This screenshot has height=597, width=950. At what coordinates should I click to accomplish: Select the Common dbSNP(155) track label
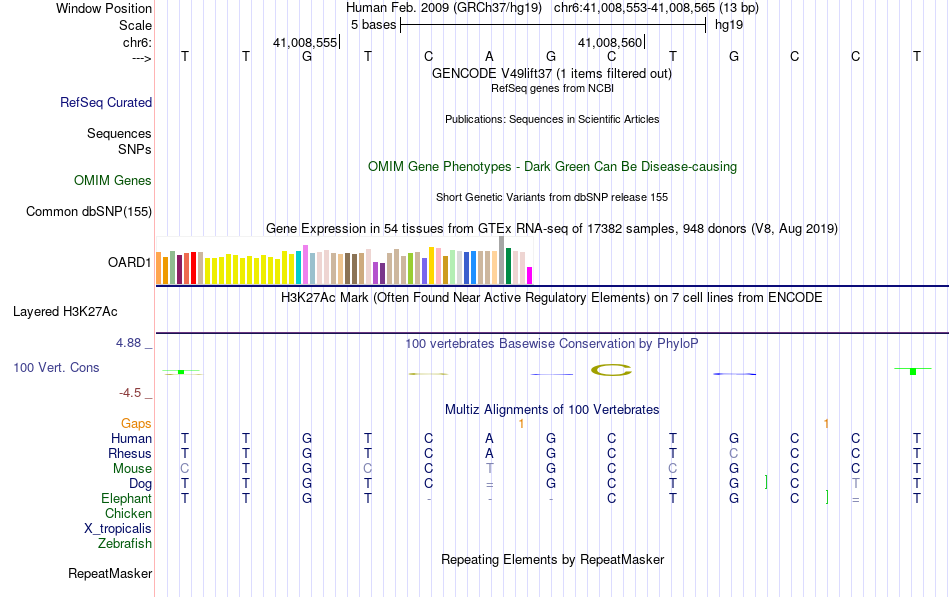pyautogui.click(x=89, y=212)
